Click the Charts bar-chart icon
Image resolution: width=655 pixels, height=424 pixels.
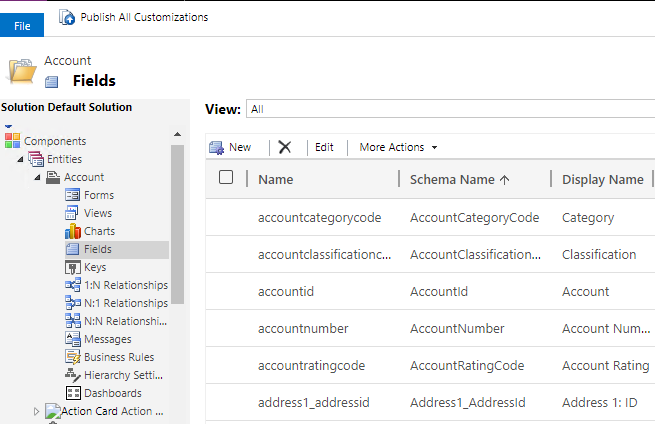73,231
